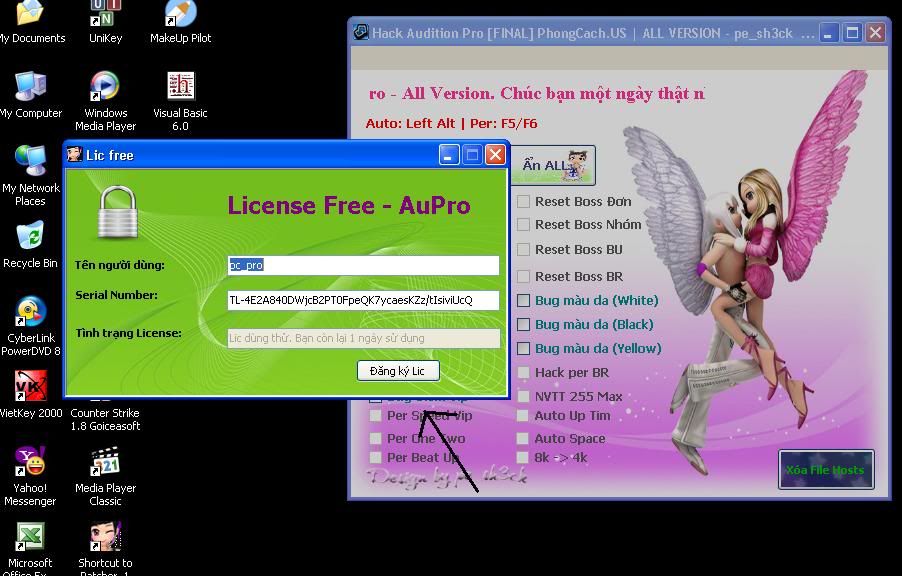Viewport: 902px width, 576px height.
Task: Focus the Tên người dùng input field
Action: (364, 265)
